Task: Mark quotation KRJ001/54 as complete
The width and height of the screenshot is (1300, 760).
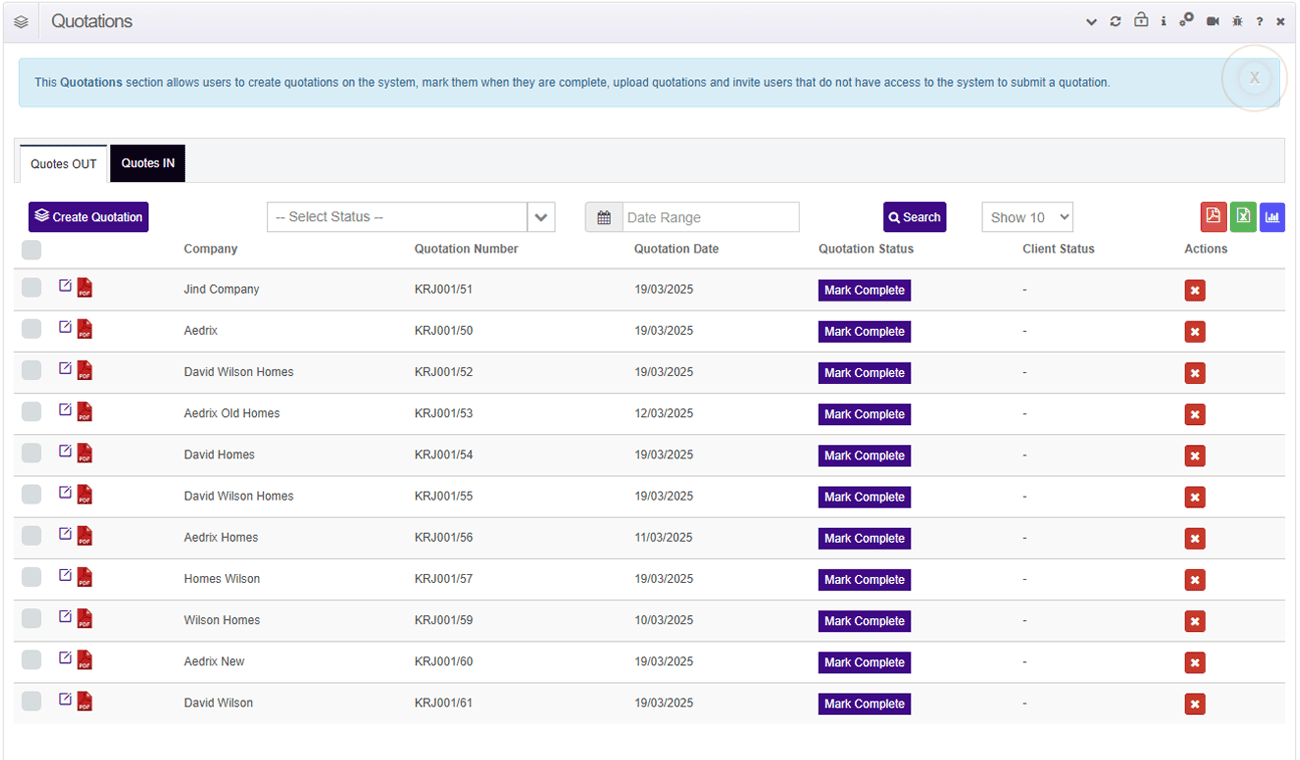Action: point(864,455)
